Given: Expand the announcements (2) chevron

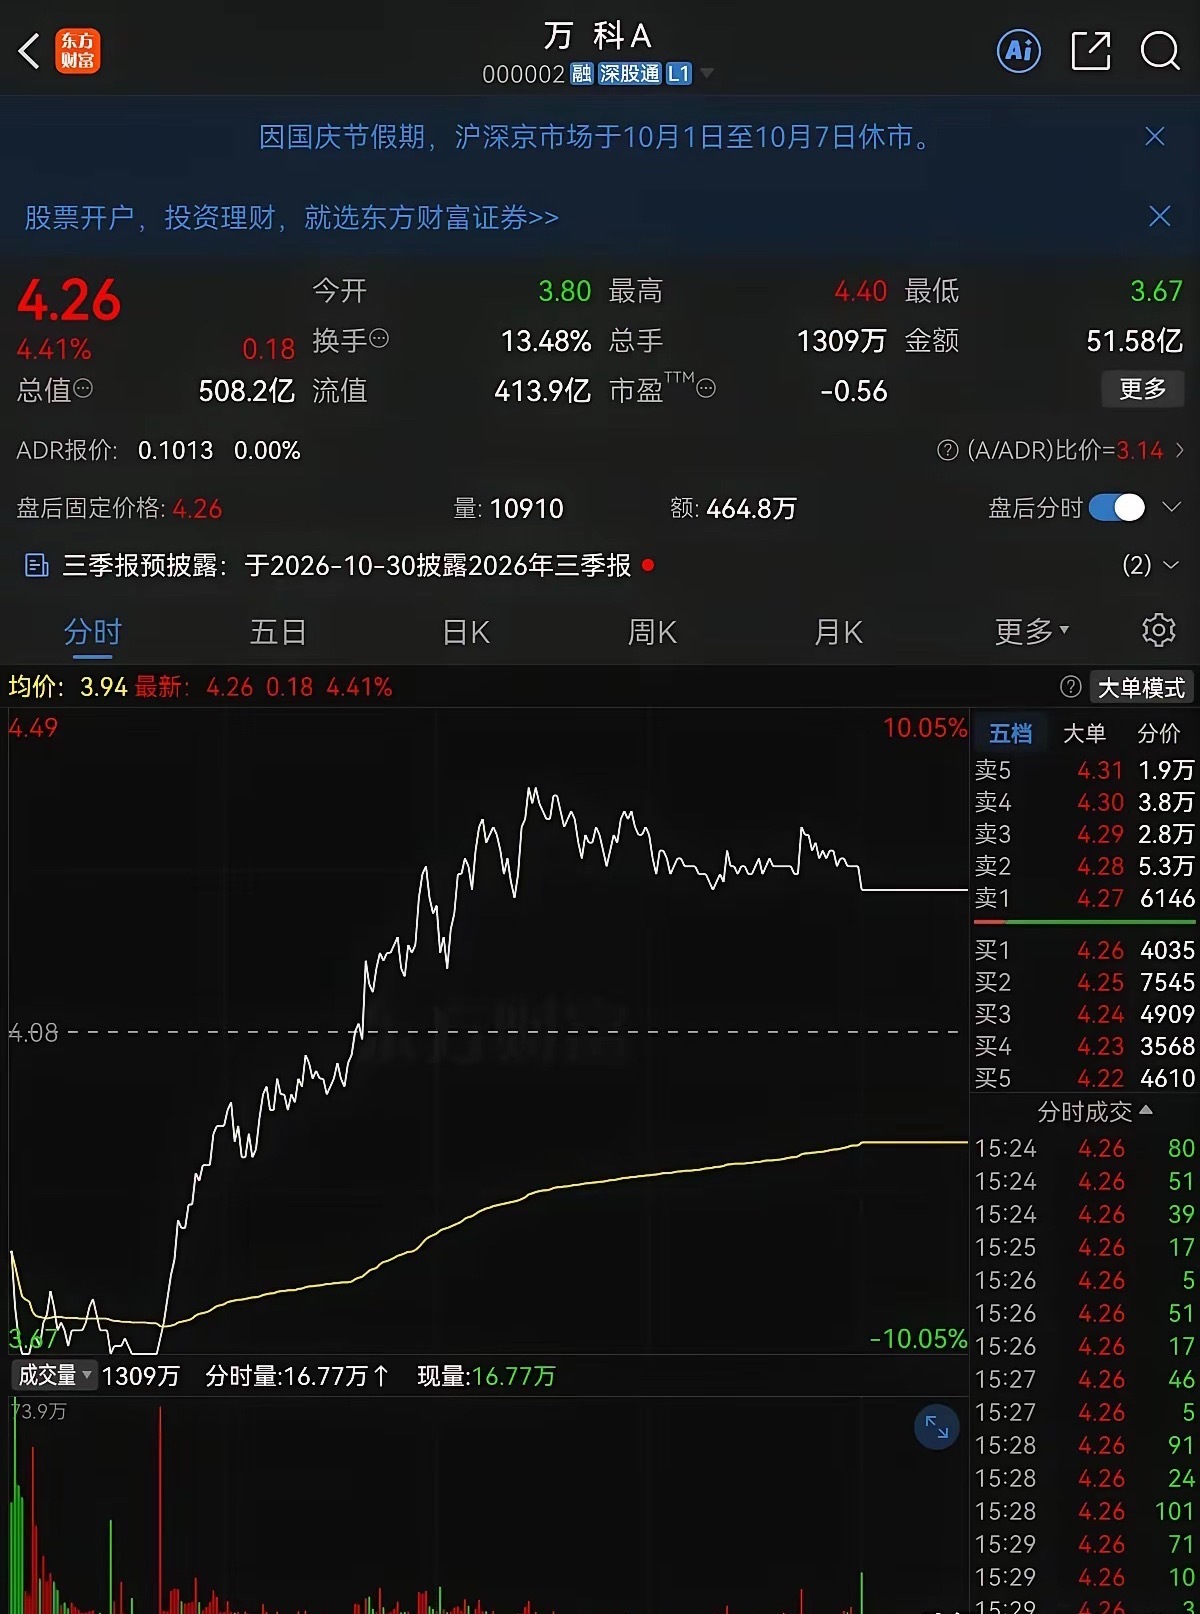Looking at the screenshot, I should [x=1171, y=566].
